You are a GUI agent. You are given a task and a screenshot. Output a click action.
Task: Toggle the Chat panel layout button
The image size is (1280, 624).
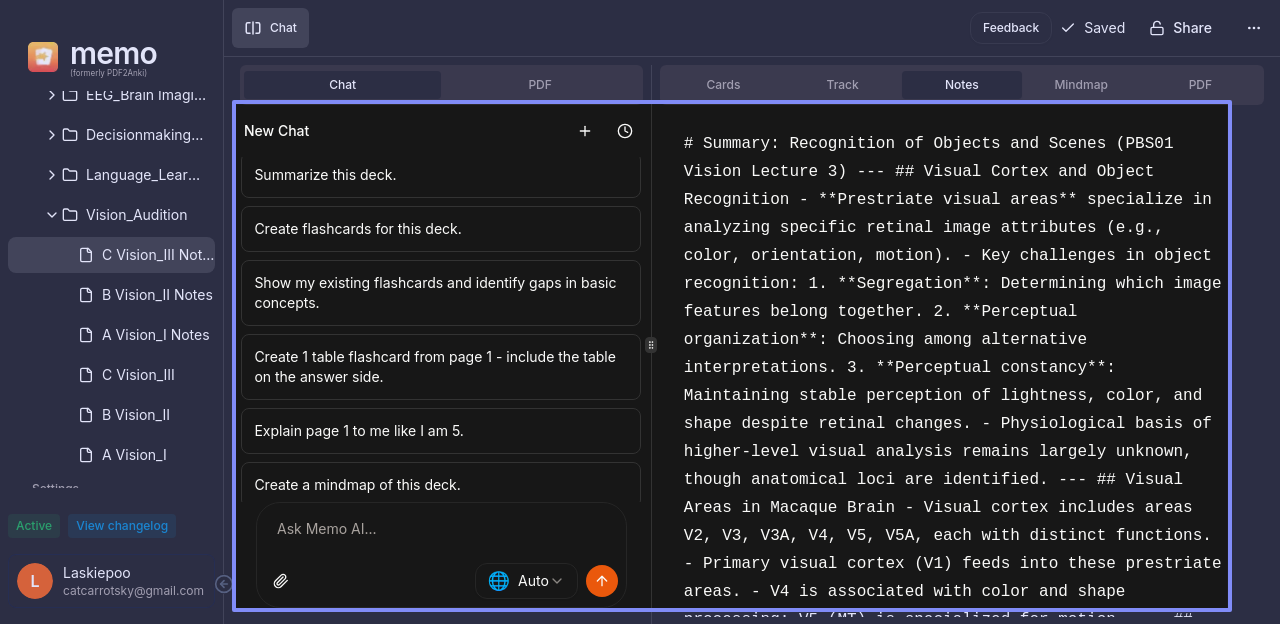click(271, 28)
